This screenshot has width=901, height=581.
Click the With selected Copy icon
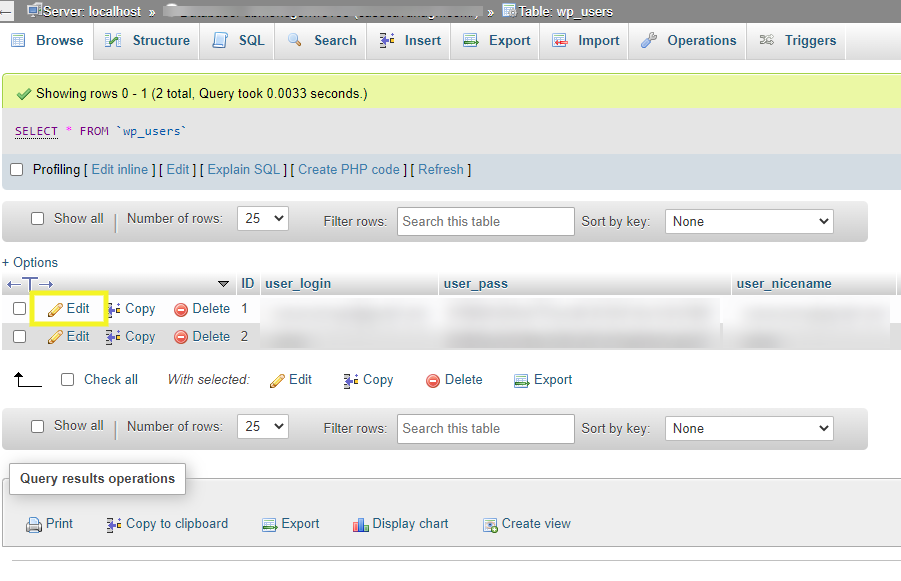(351, 380)
